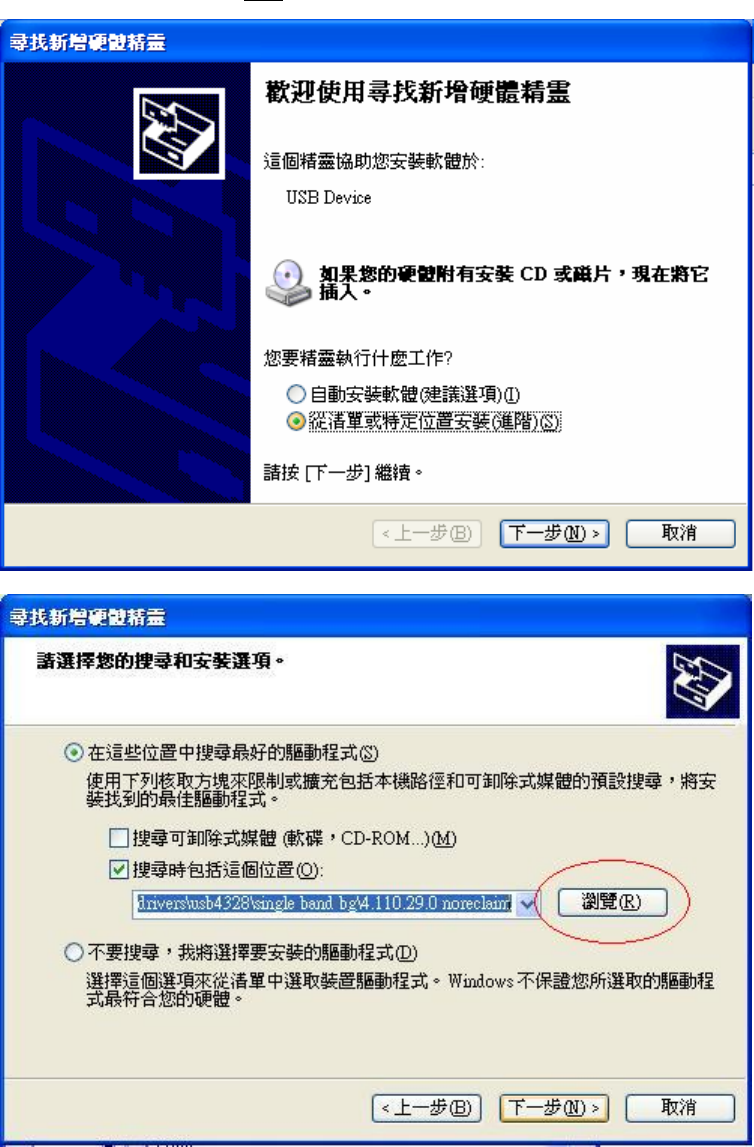Click the hardware wizard icon in the welcome dialog

[179, 134]
